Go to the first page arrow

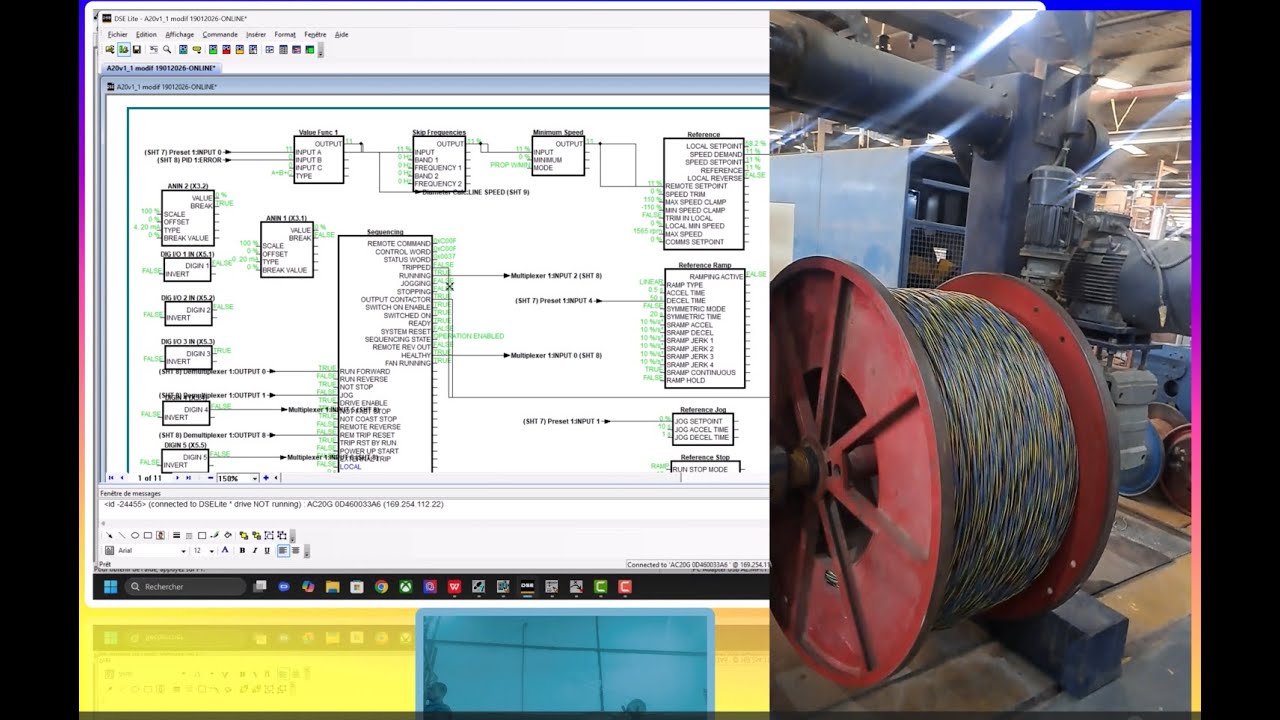click(x=110, y=478)
